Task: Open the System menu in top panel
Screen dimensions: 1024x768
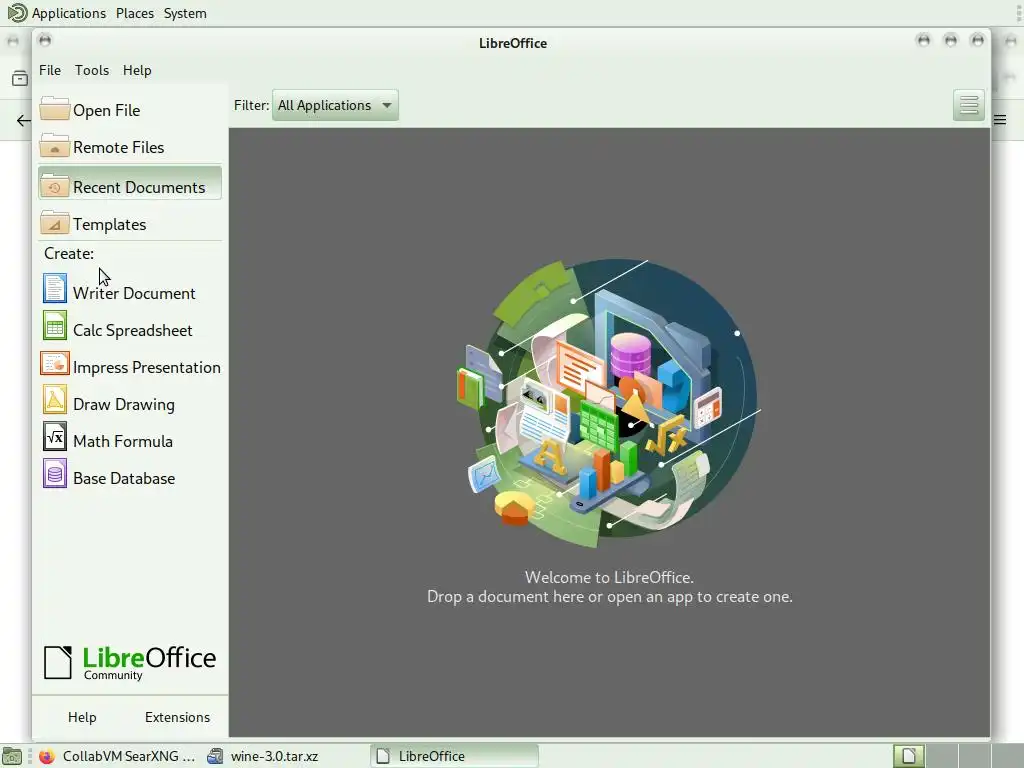Action: (x=185, y=13)
